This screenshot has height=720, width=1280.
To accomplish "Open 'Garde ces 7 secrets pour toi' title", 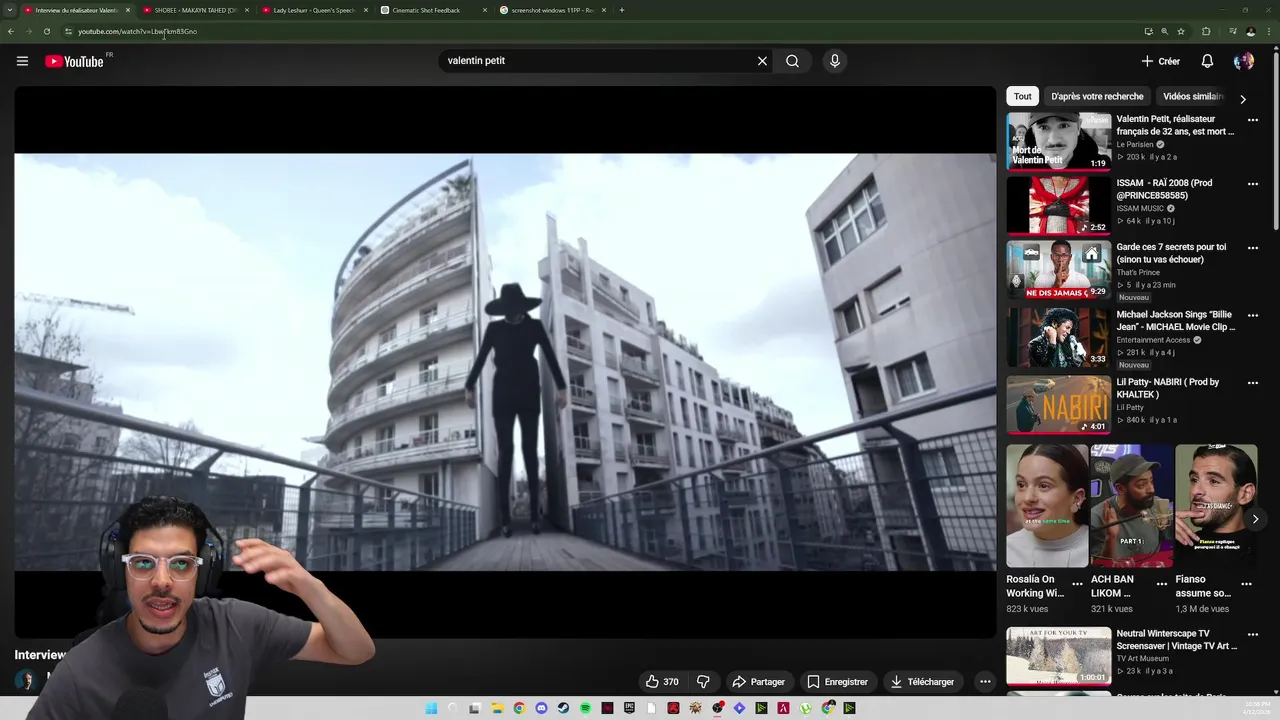I will pos(1171,253).
